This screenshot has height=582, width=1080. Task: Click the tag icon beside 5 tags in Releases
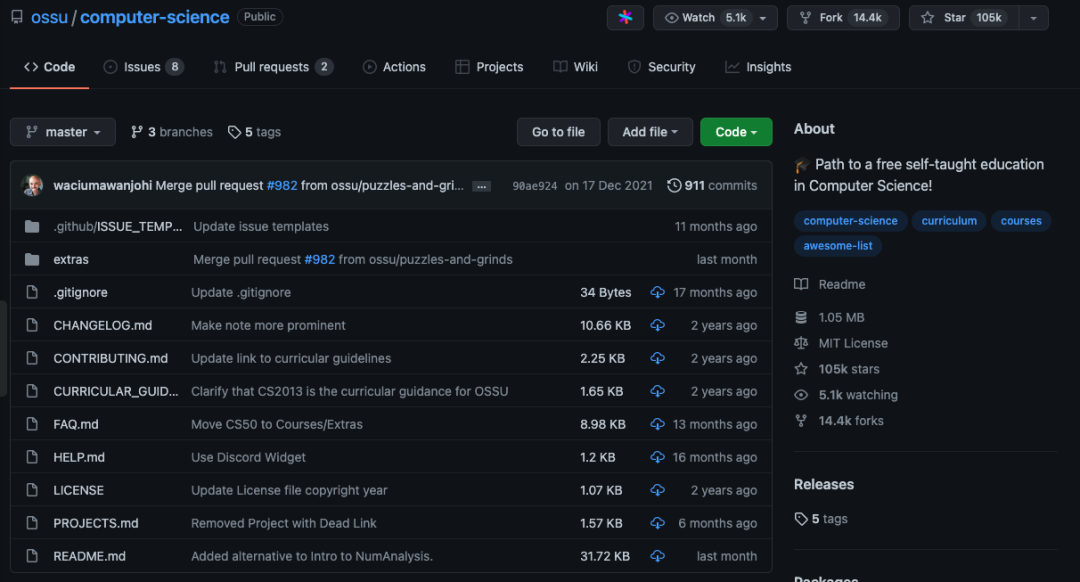click(x=800, y=519)
